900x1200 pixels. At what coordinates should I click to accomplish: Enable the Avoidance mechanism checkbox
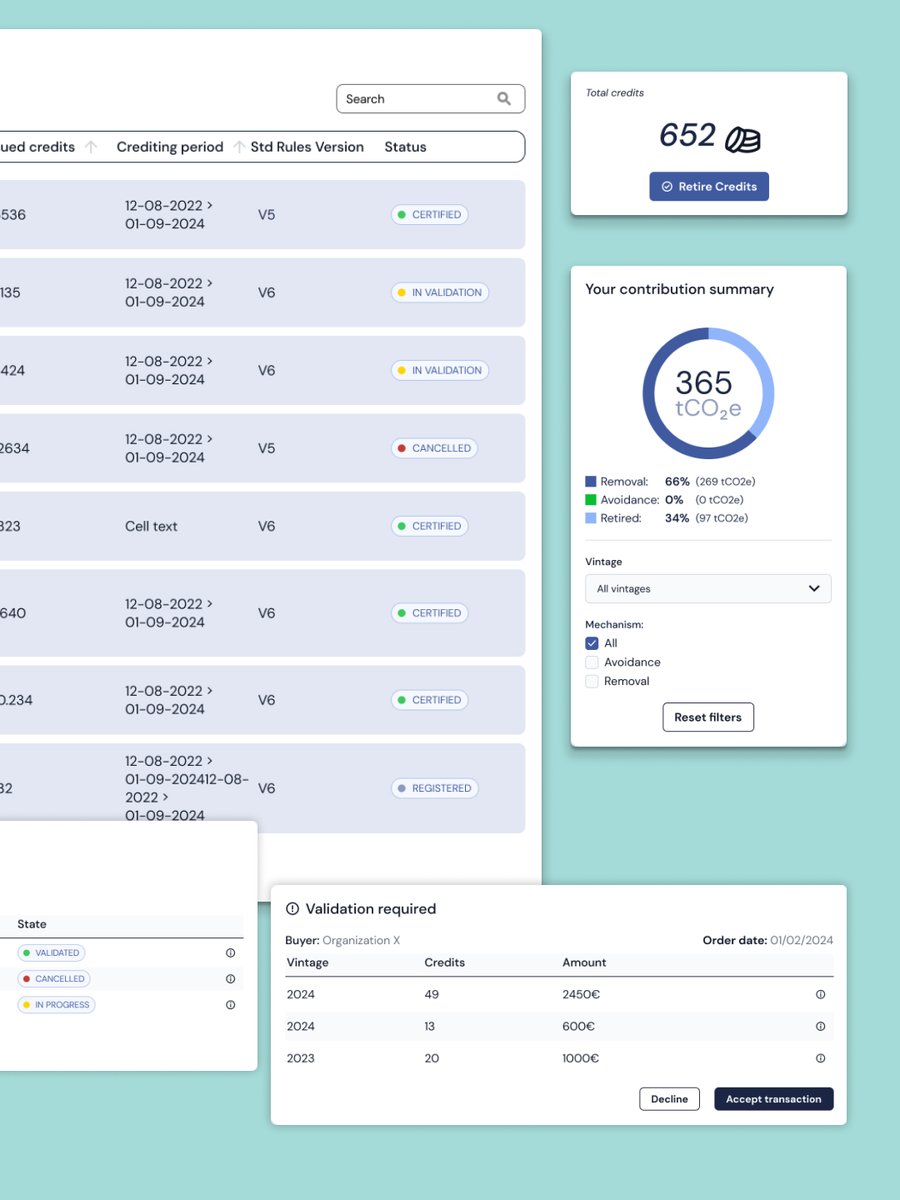[x=592, y=662]
